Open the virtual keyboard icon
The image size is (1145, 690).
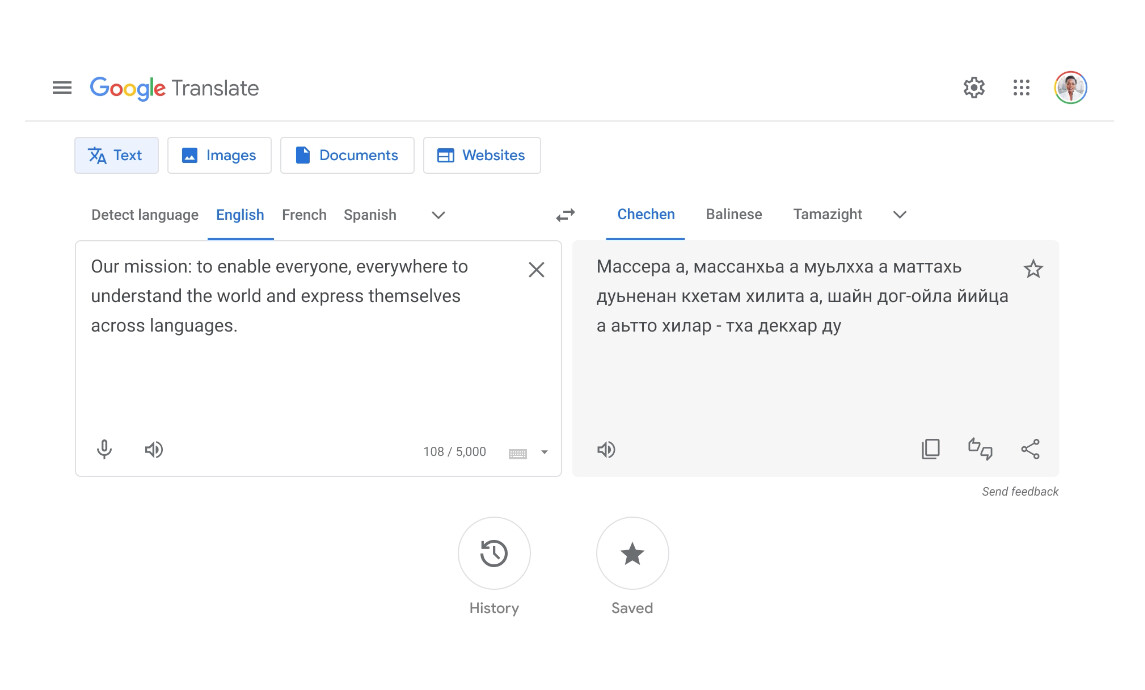tap(518, 453)
